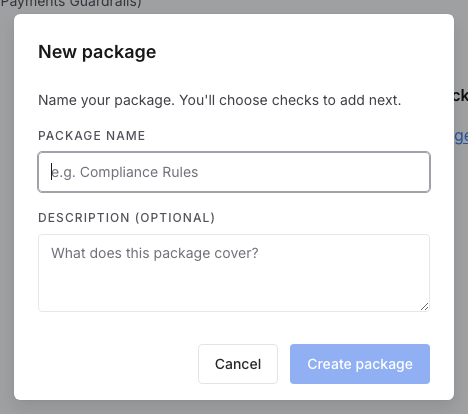
Task: Click the bold cut-off text right of dialog
Action: (x=461, y=96)
